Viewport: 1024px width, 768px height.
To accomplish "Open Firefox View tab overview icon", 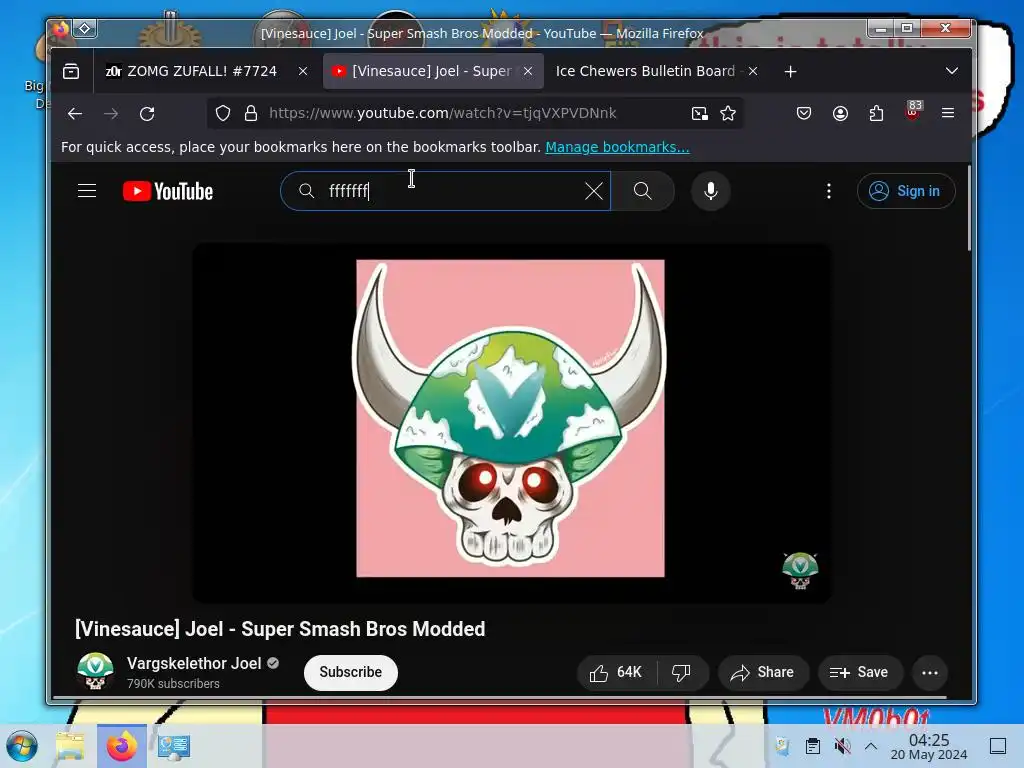I will (x=71, y=71).
